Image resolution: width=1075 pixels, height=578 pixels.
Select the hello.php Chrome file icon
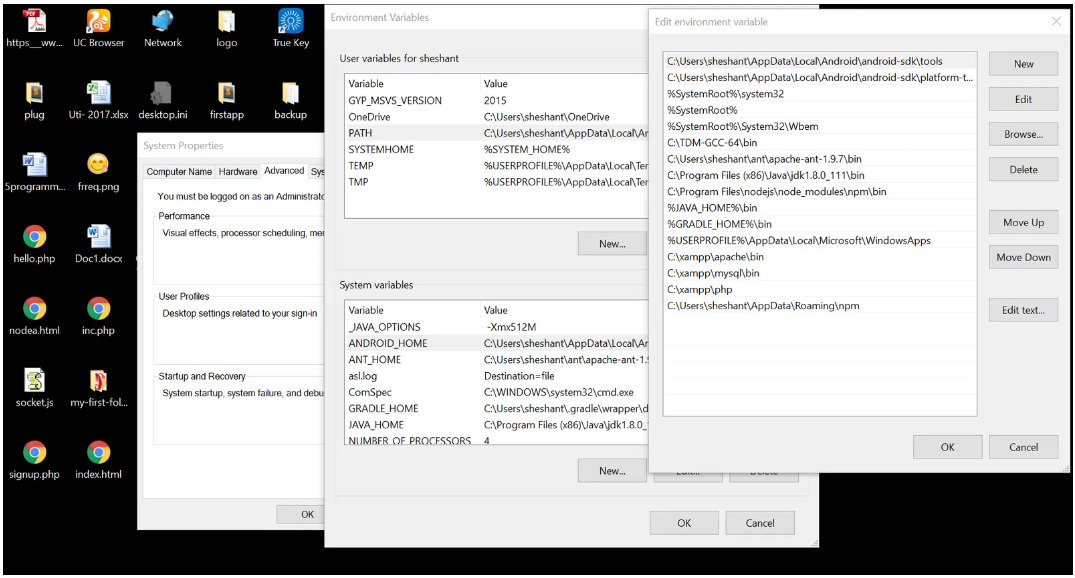[34, 238]
